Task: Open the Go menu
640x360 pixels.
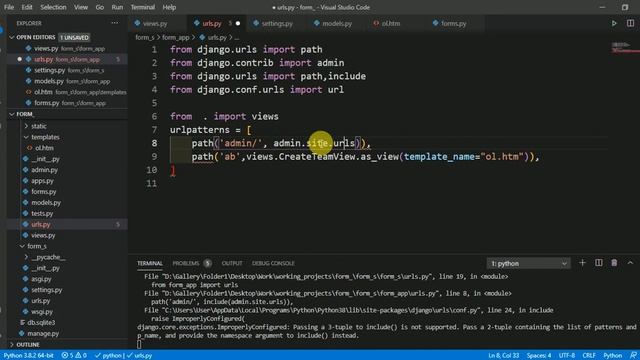Action: [x=100, y=7]
